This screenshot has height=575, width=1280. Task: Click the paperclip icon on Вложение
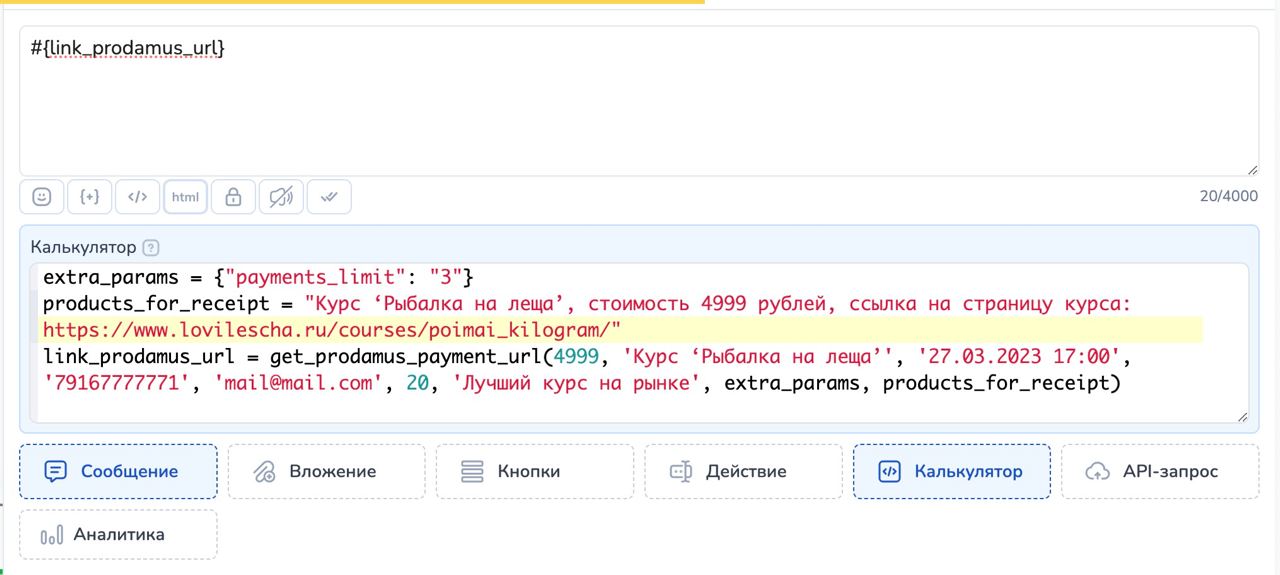coord(264,472)
